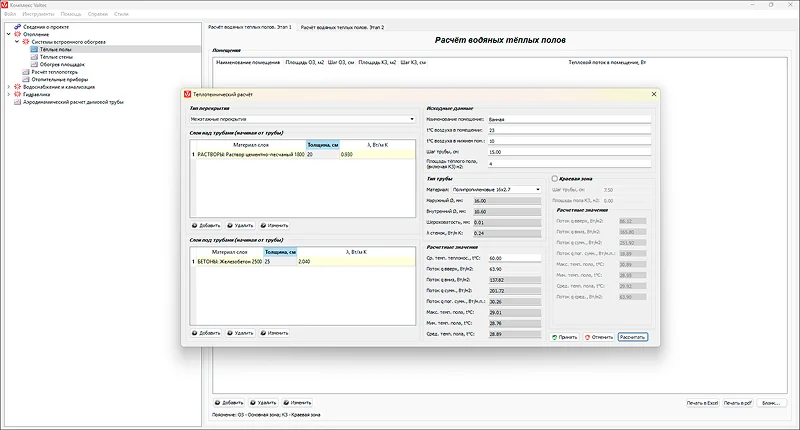Viewport: 800px width, 430px height.
Task: Select the Тёплые стены tree item
Action: 56,57
